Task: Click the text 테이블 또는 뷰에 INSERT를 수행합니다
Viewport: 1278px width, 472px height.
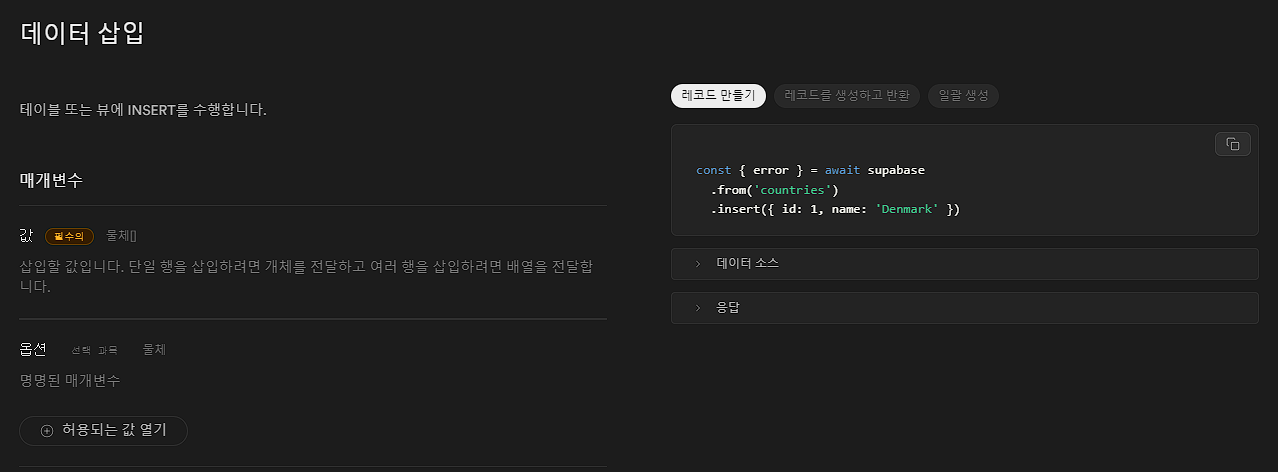Action: [143, 110]
